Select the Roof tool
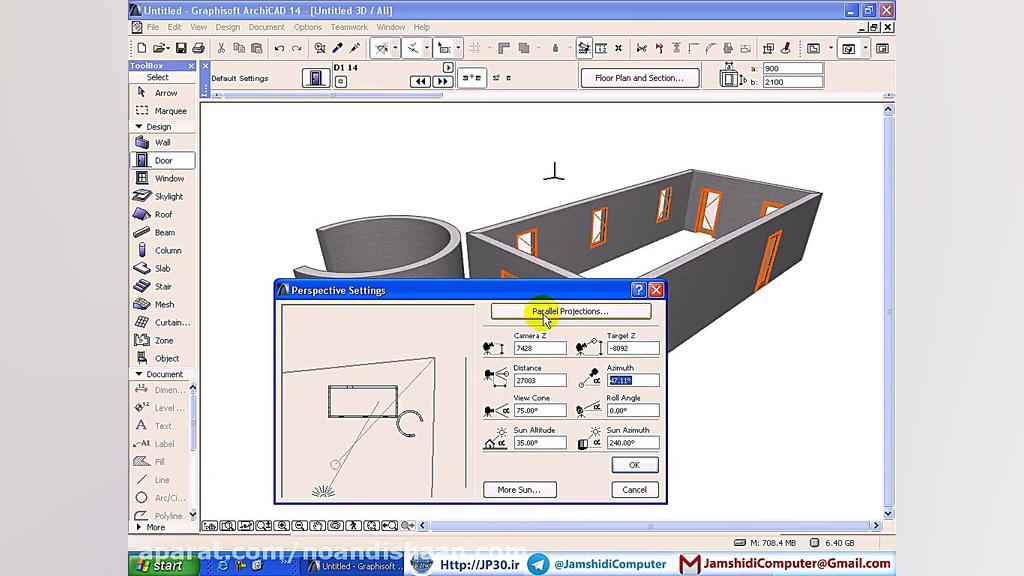Viewport: 1024px width, 576px height. pyautogui.click(x=162, y=214)
